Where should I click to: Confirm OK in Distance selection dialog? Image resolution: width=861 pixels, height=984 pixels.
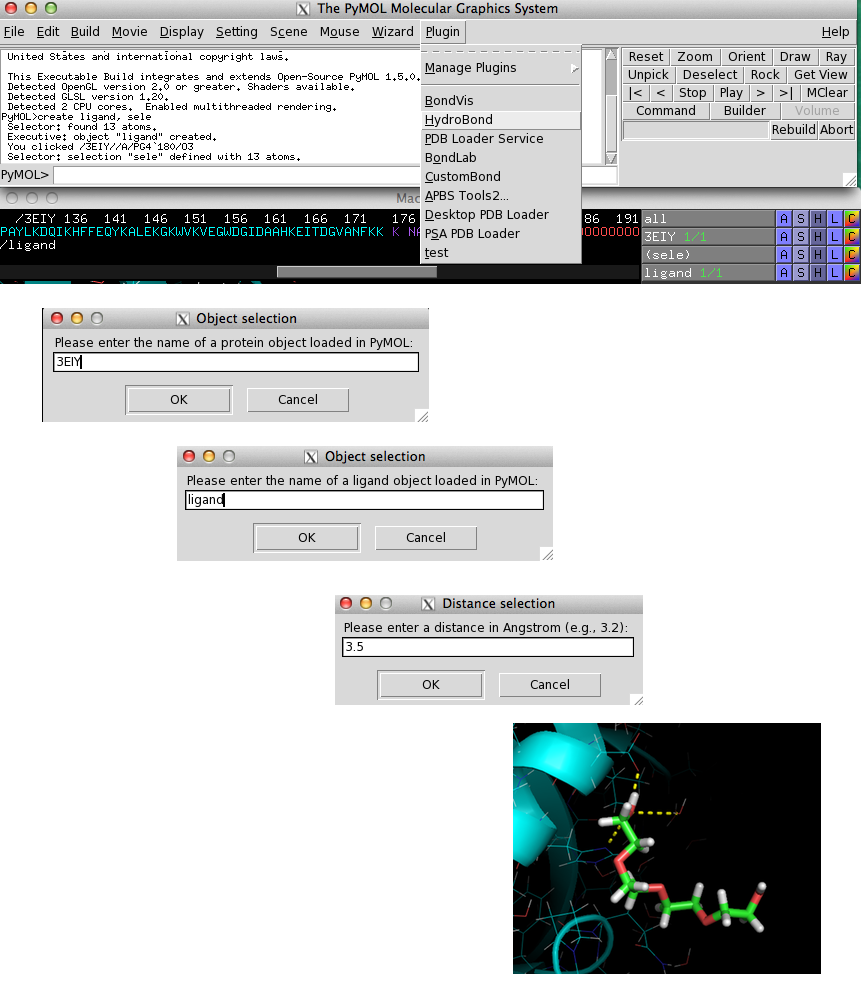tap(430, 685)
